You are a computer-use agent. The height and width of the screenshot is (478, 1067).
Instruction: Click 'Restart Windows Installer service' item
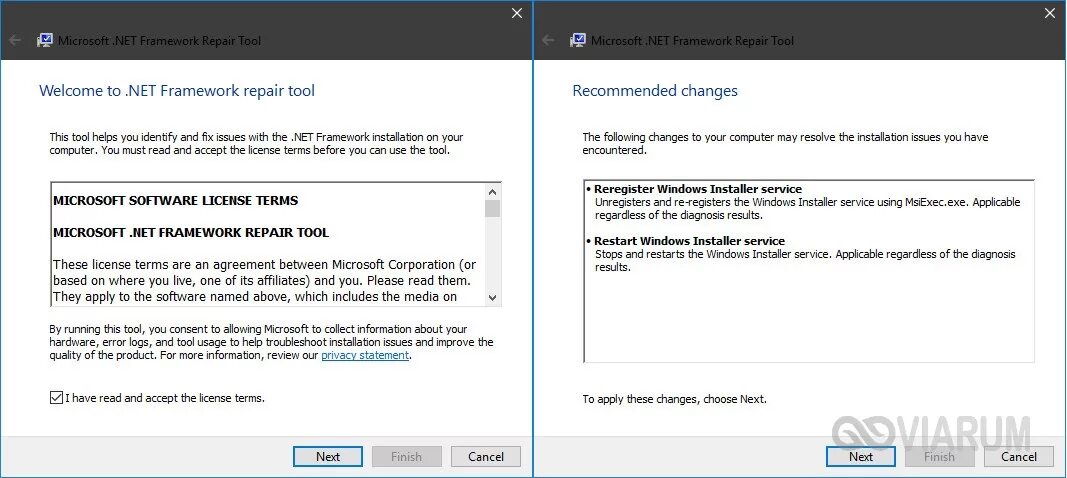[689, 241]
